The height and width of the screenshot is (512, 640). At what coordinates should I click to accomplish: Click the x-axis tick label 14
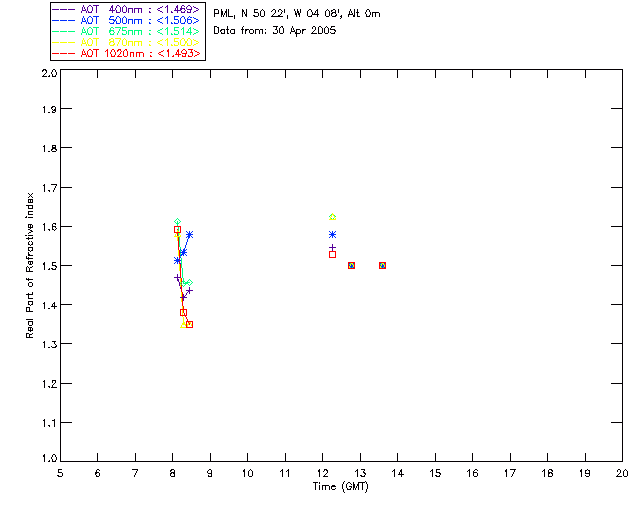coord(398,473)
